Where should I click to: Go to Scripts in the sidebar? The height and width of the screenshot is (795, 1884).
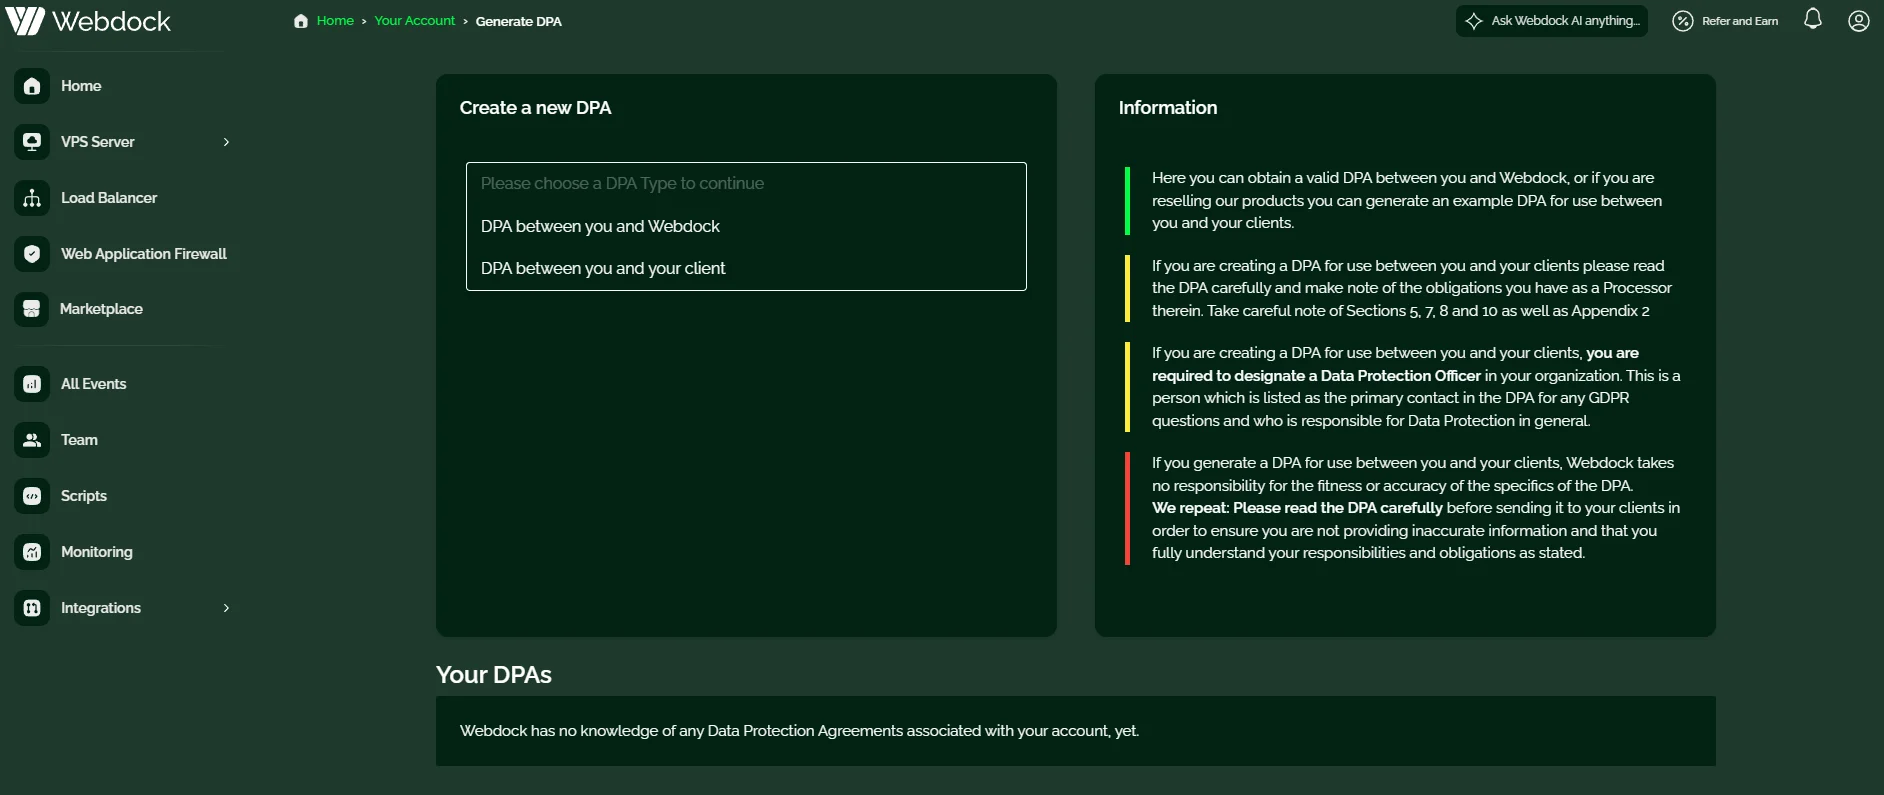tap(84, 496)
